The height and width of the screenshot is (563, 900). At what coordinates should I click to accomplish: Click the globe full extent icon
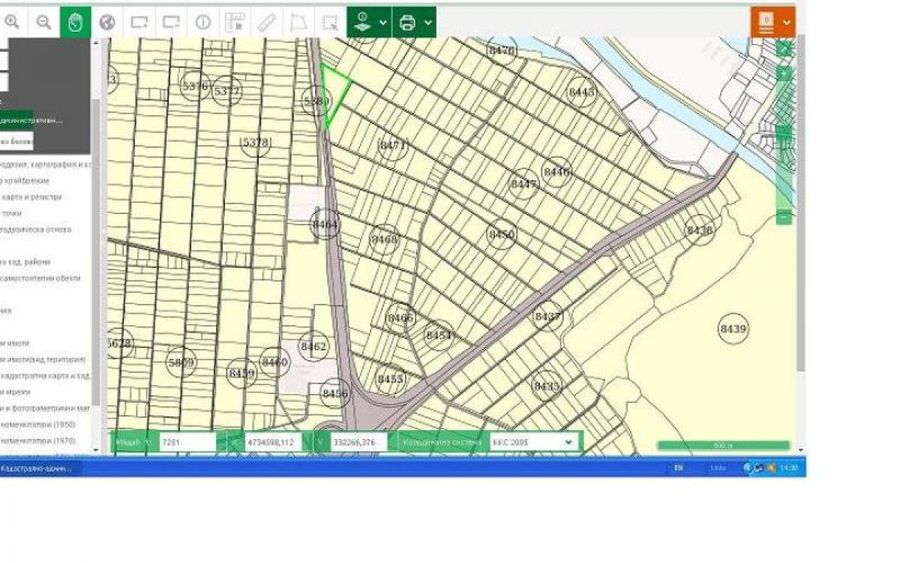point(107,21)
